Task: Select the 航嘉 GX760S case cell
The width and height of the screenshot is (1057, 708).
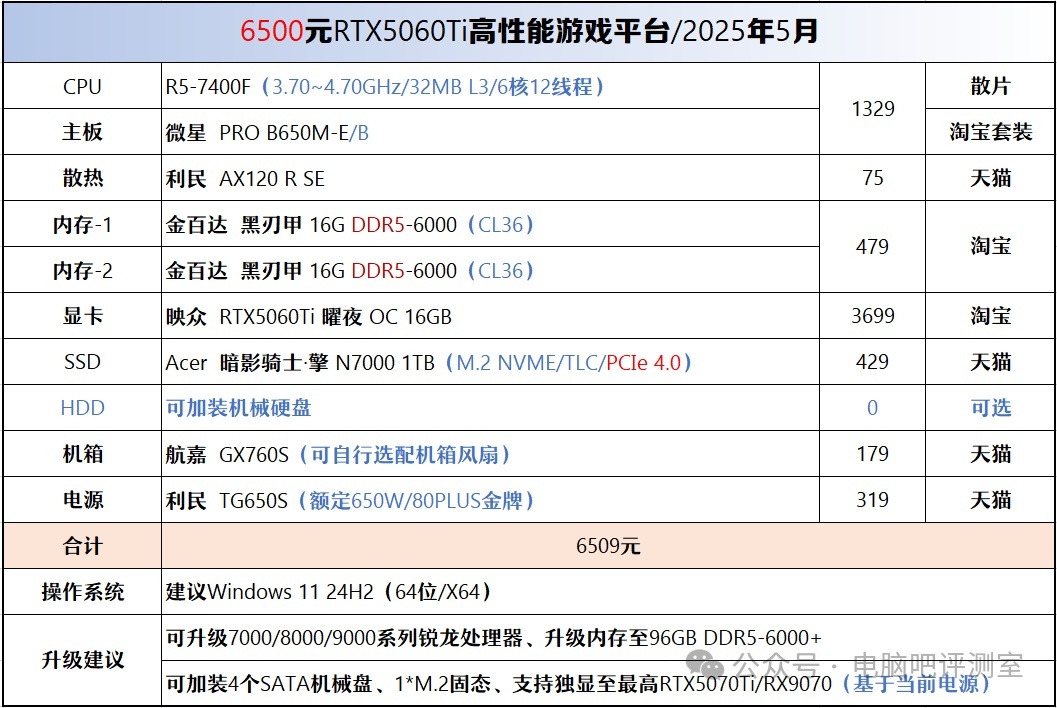Action: tap(338, 455)
